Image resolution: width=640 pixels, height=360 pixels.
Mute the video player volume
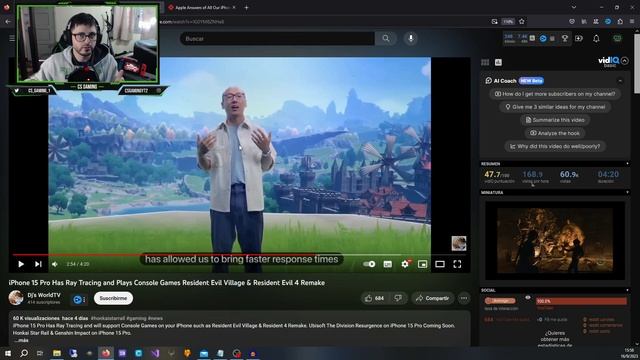(55, 264)
